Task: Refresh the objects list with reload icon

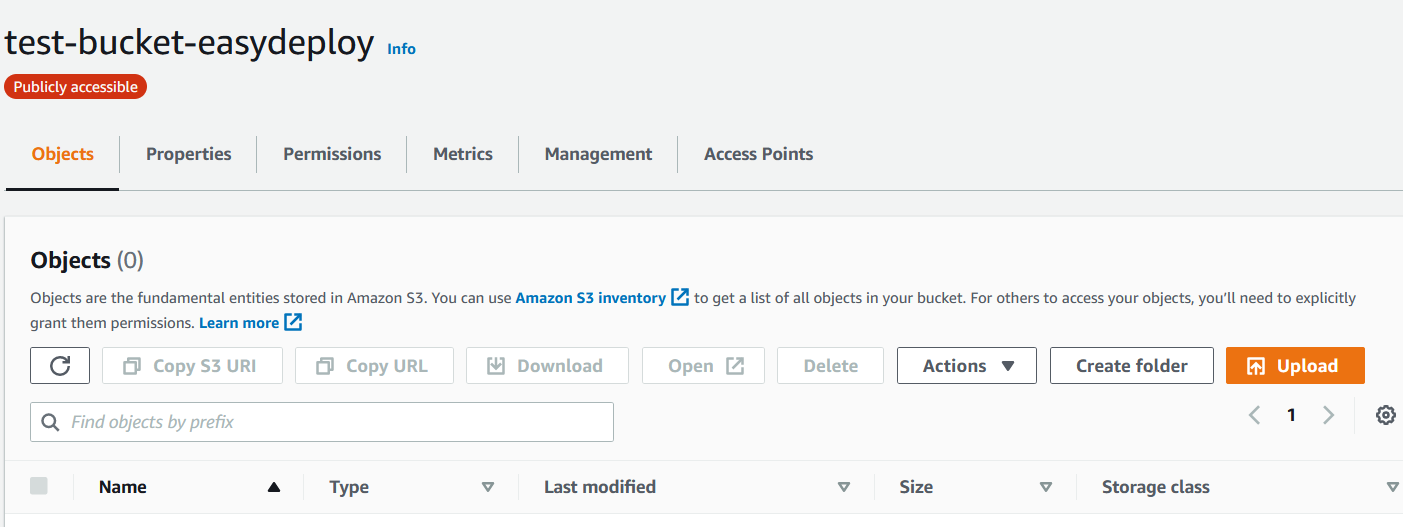Action: point(60,366)
